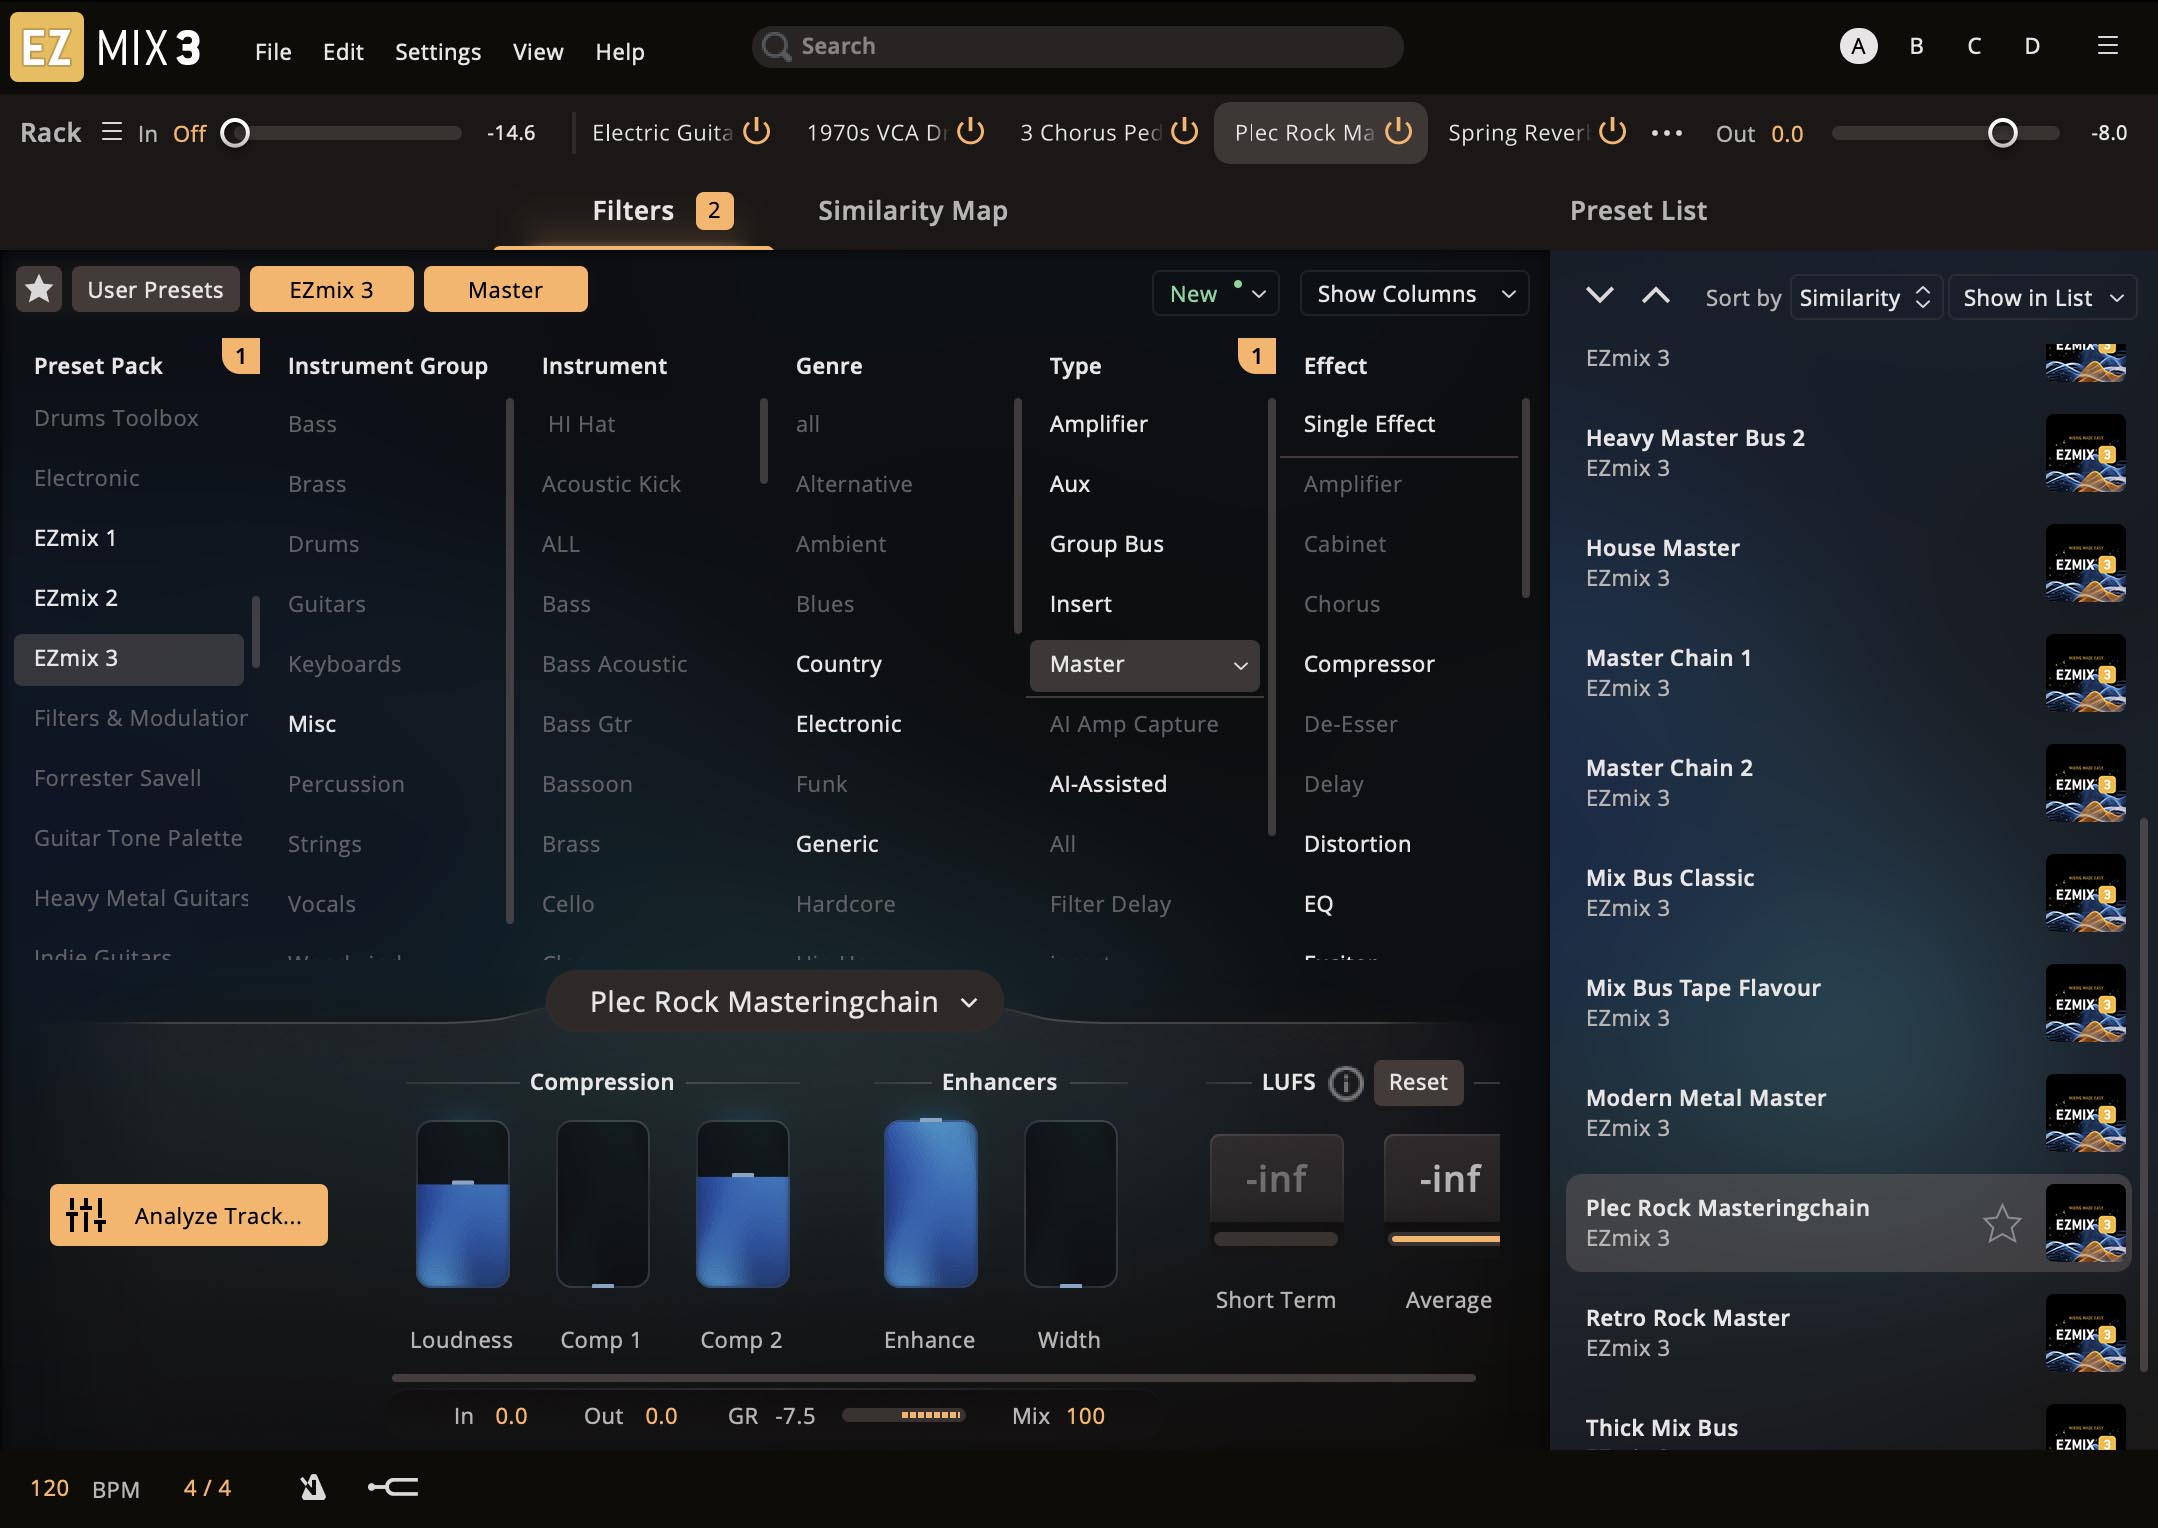Click the Modern Metal Master pack artwork
This screenshot has height=1528, width=2158.
(x=2086, y=1113)
